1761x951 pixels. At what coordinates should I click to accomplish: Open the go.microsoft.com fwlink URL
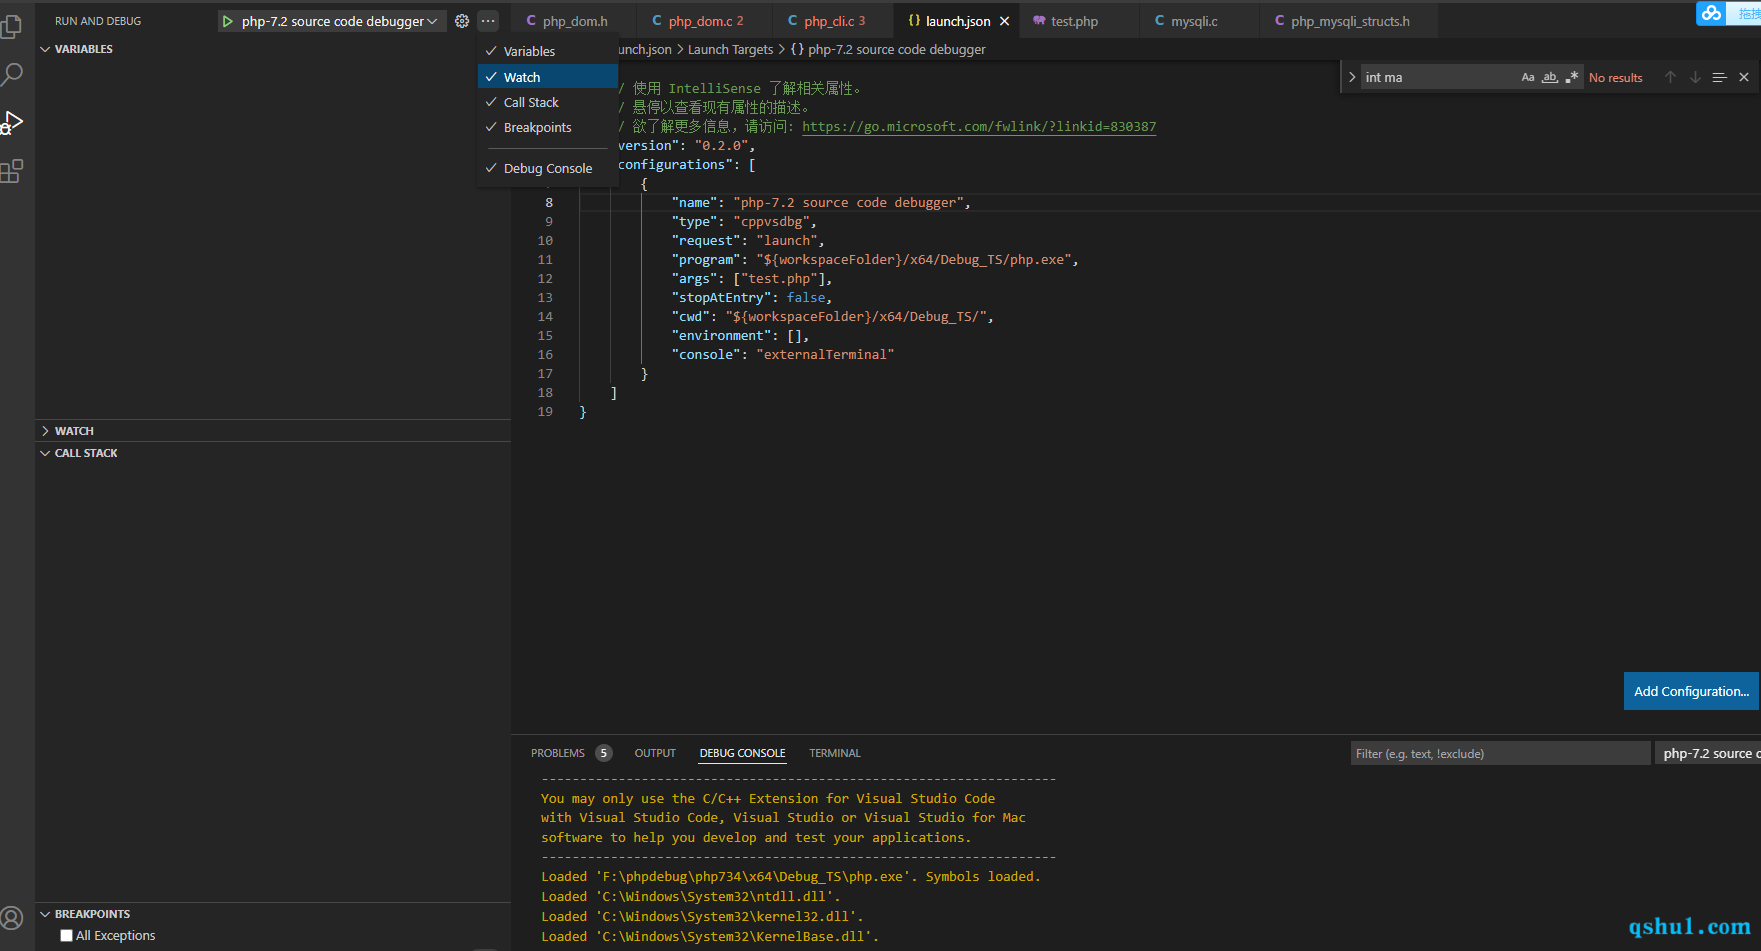tap(979, 127)
